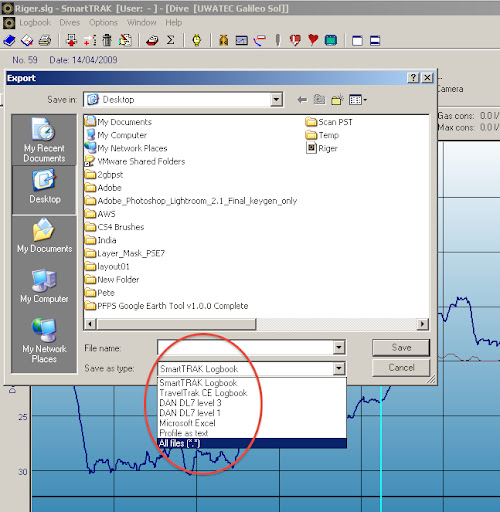Screen dimensions: 500x512
Task: Click the blank window layout icon
Action: pyautogui.click(x=357, y=41)
